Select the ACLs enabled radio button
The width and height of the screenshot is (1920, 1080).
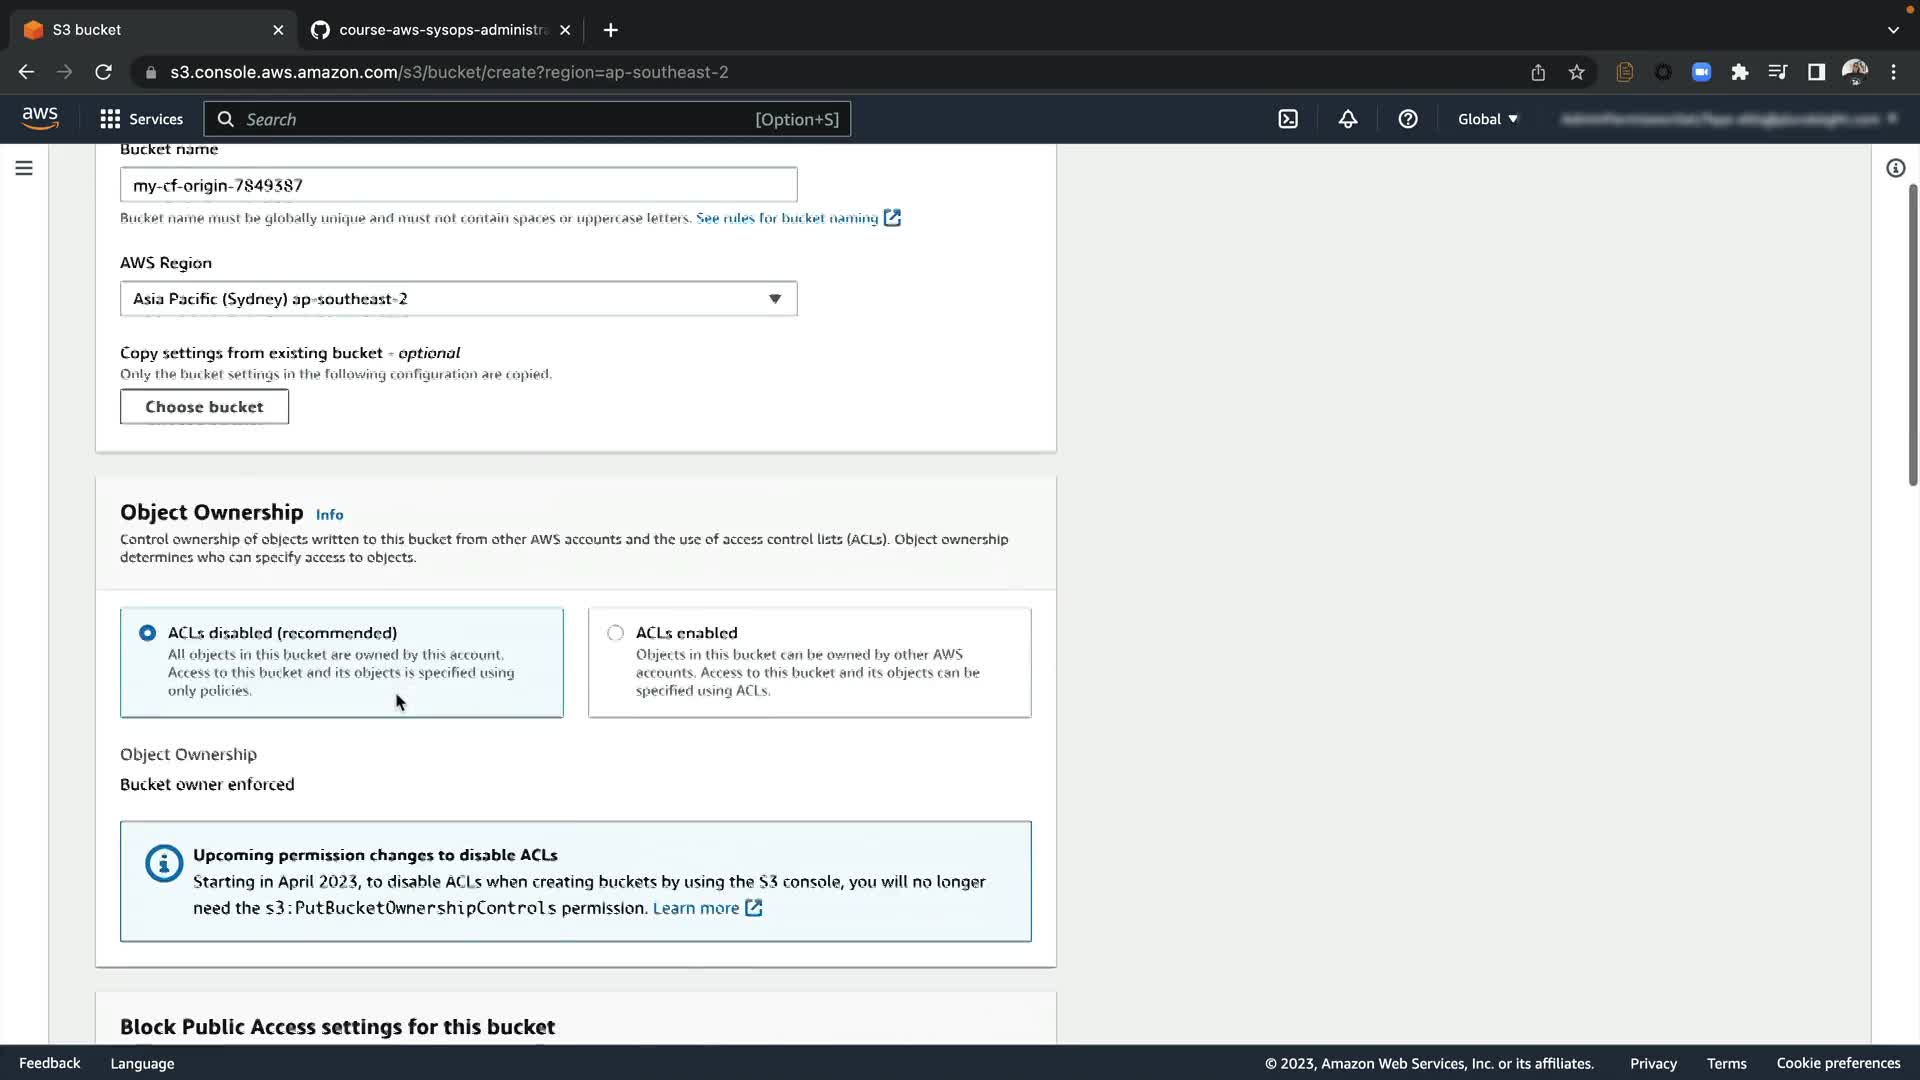point(615,633)
